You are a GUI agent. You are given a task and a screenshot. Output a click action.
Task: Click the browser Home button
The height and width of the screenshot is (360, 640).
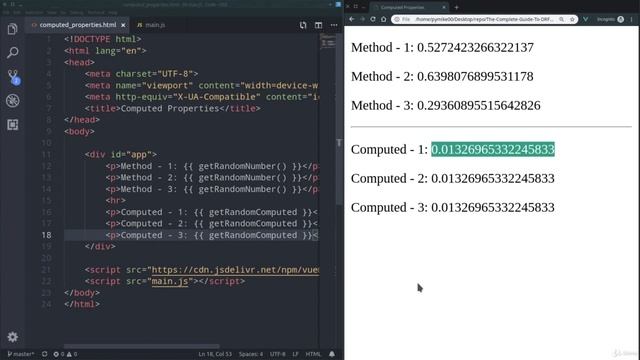pyautogui.click(x=383, y=19)
